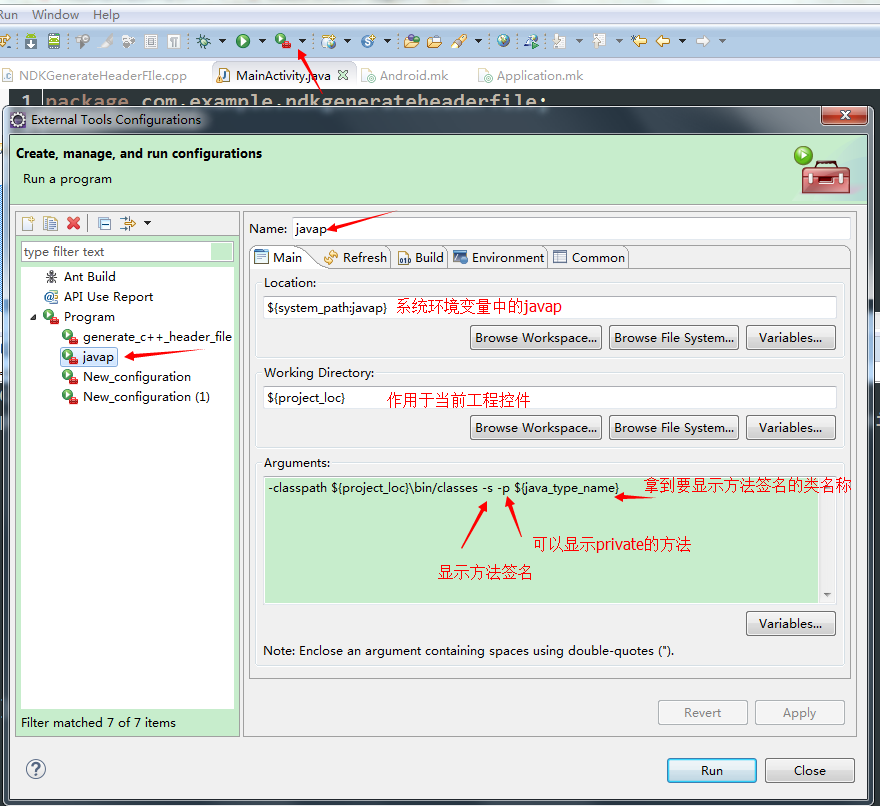Image resolution: width=880 pixels, height=806 pixels.
Task: Click the Duplicate launch configuration icon
Action: coord(51,223)
